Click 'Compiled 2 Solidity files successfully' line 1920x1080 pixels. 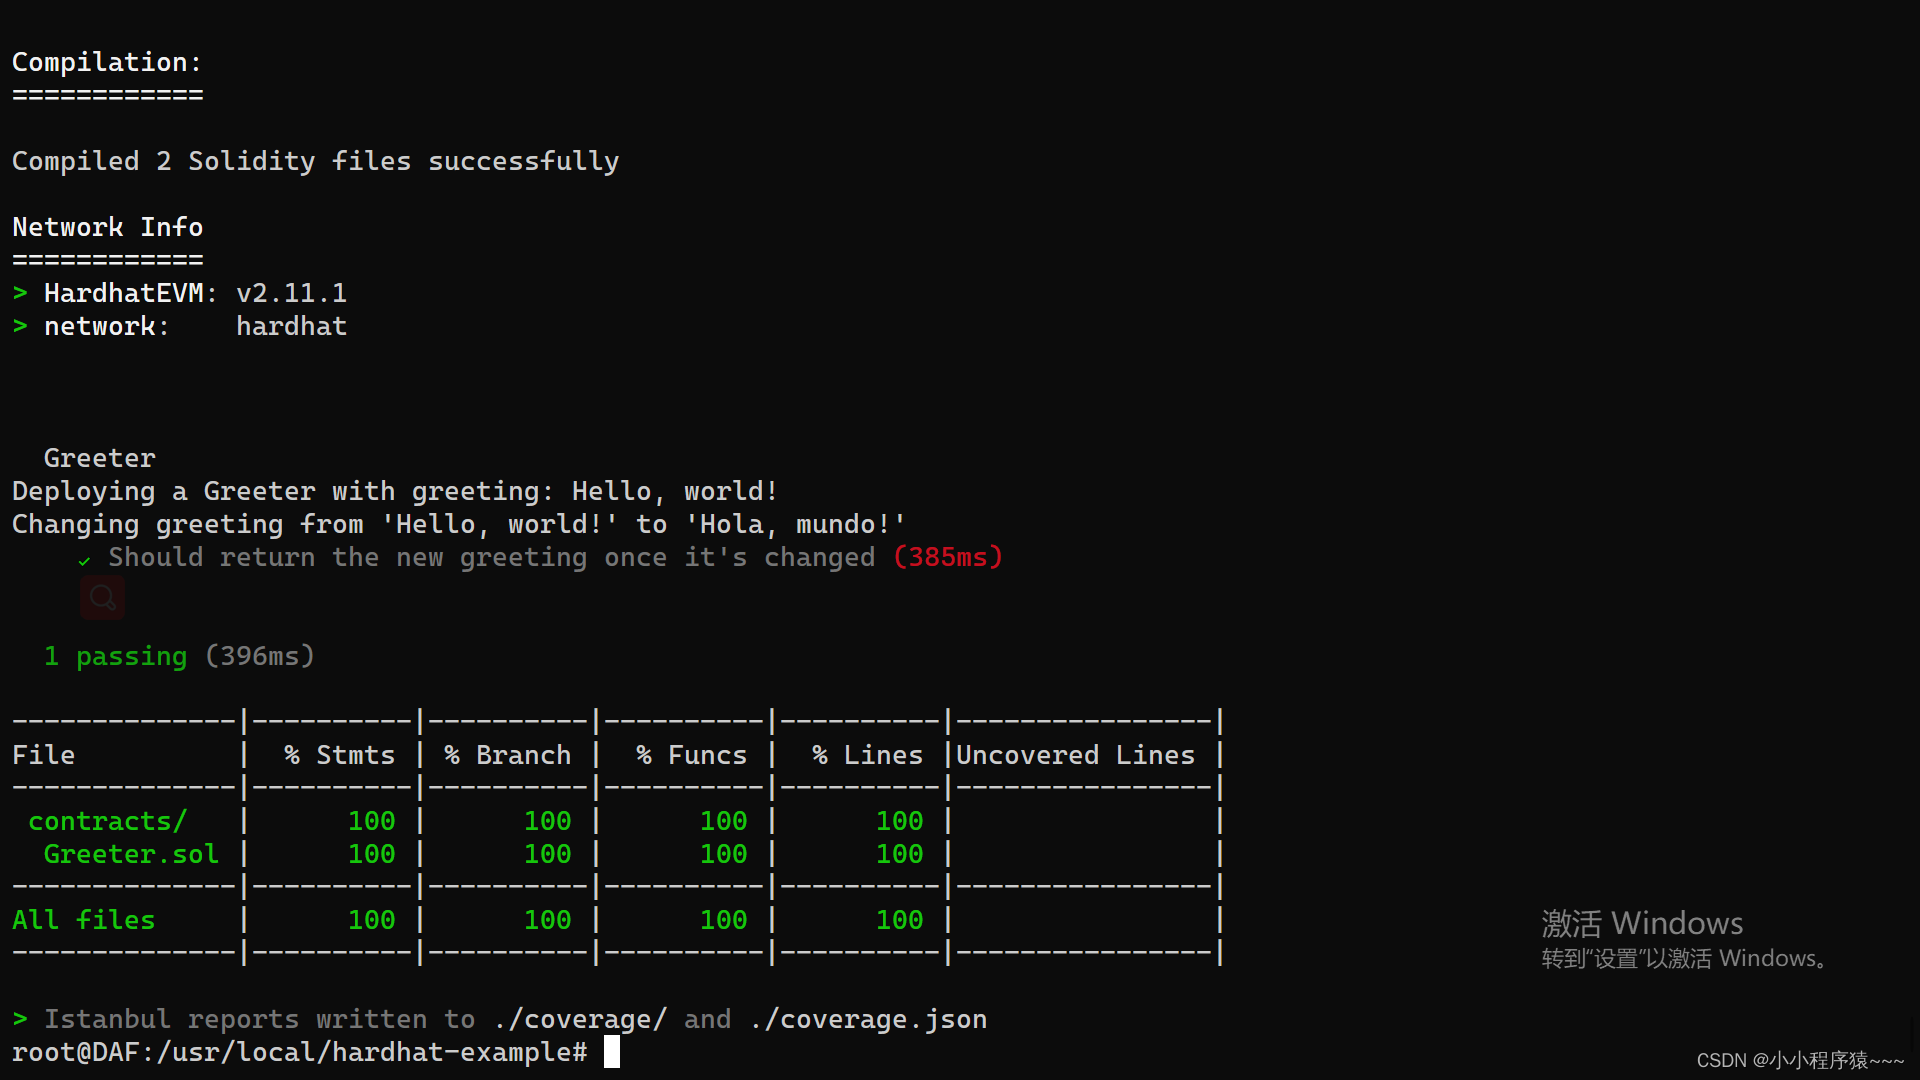(316, 161)
